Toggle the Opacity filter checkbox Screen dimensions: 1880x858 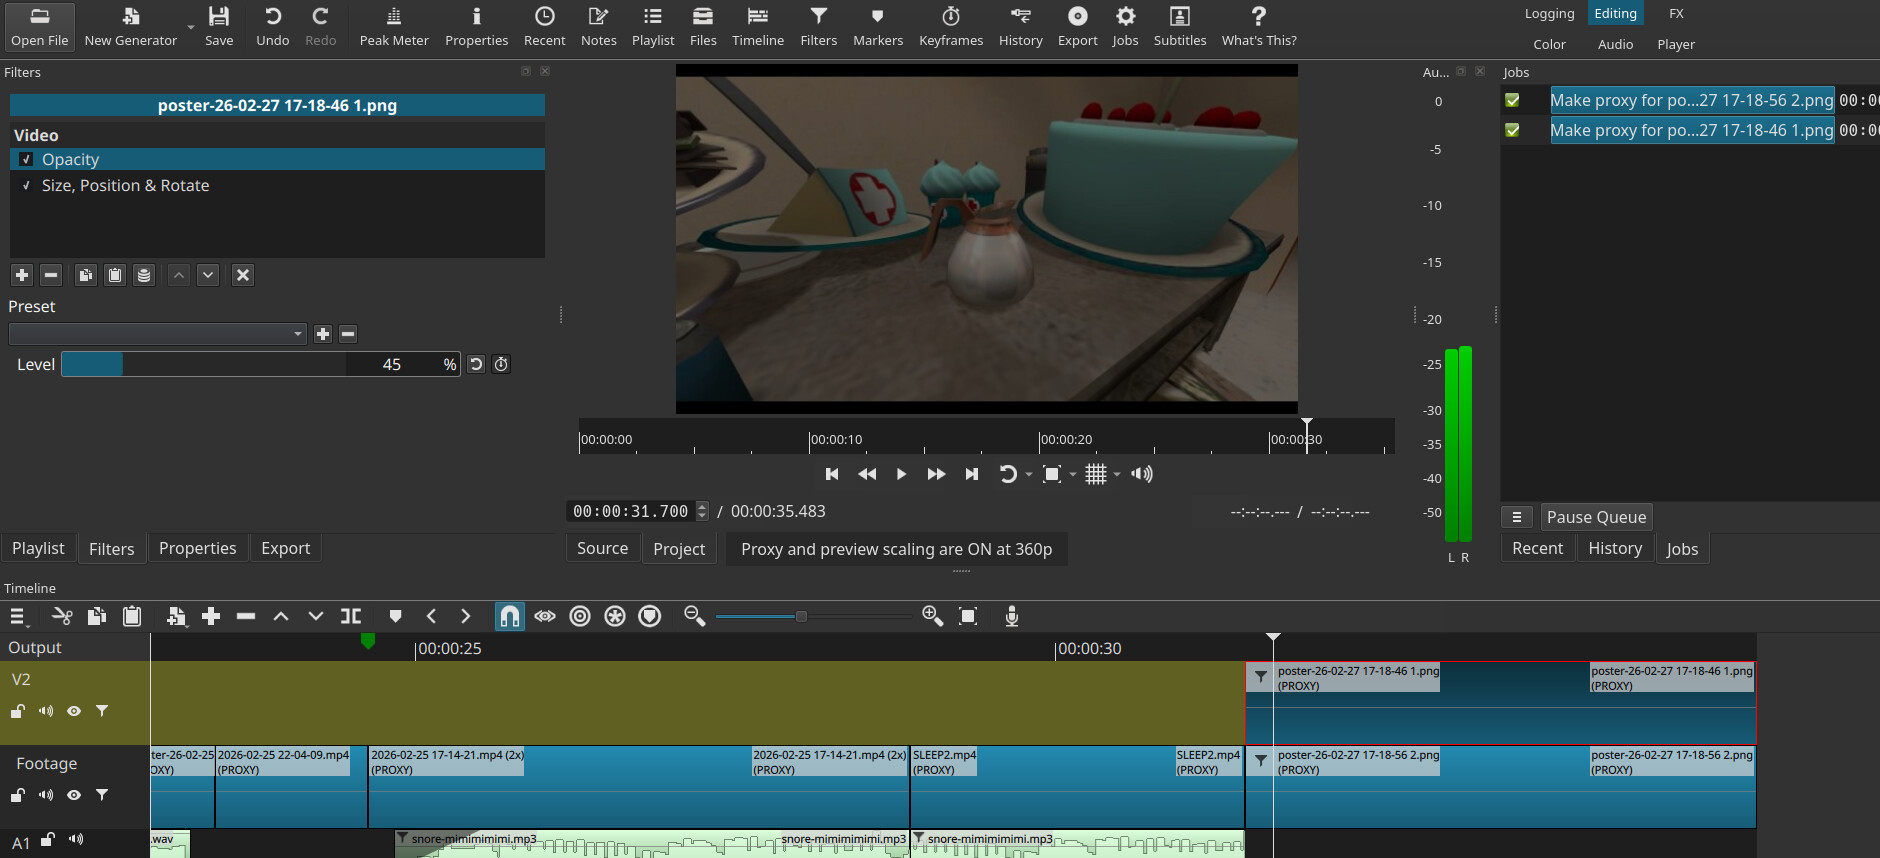[x=27, y=159]
